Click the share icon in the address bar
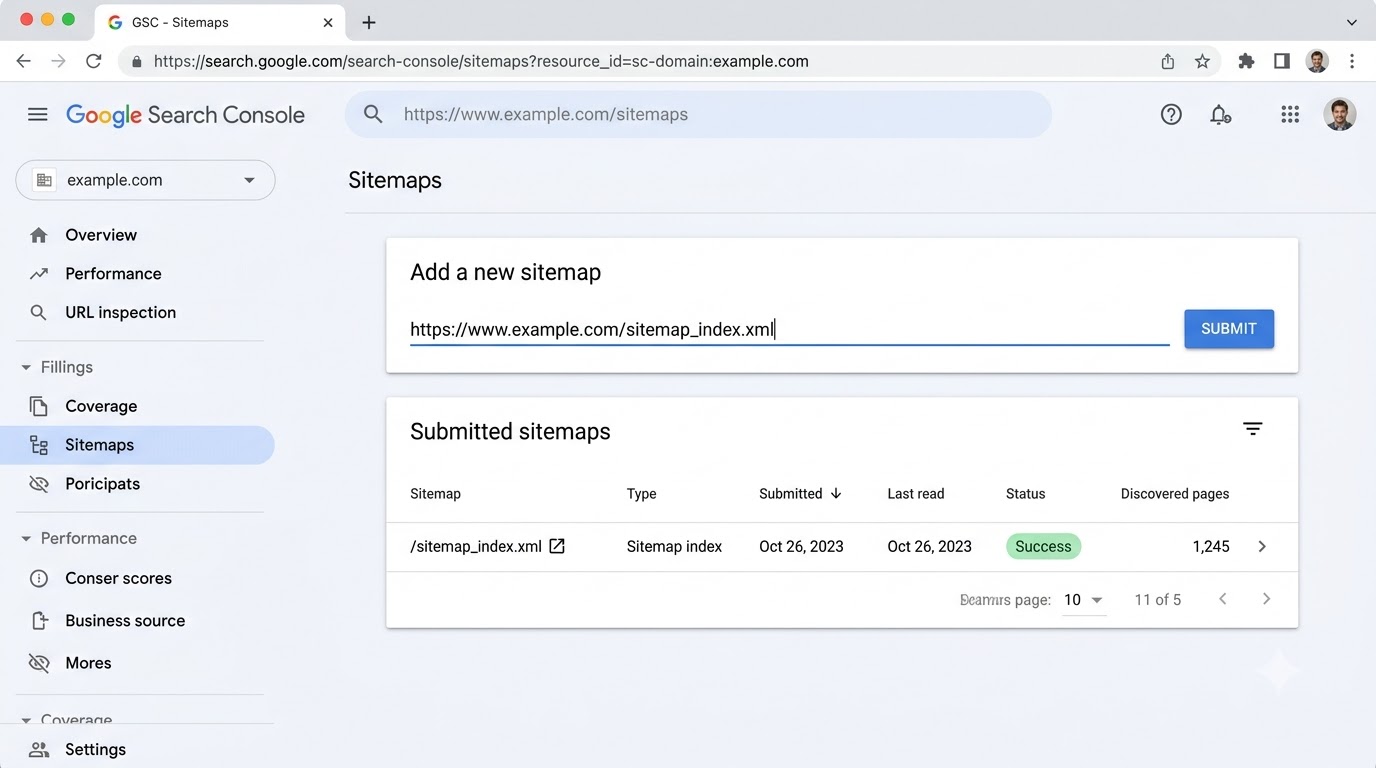Image resolution: width=1376 pixels, height=768 pixels. 1167,61
